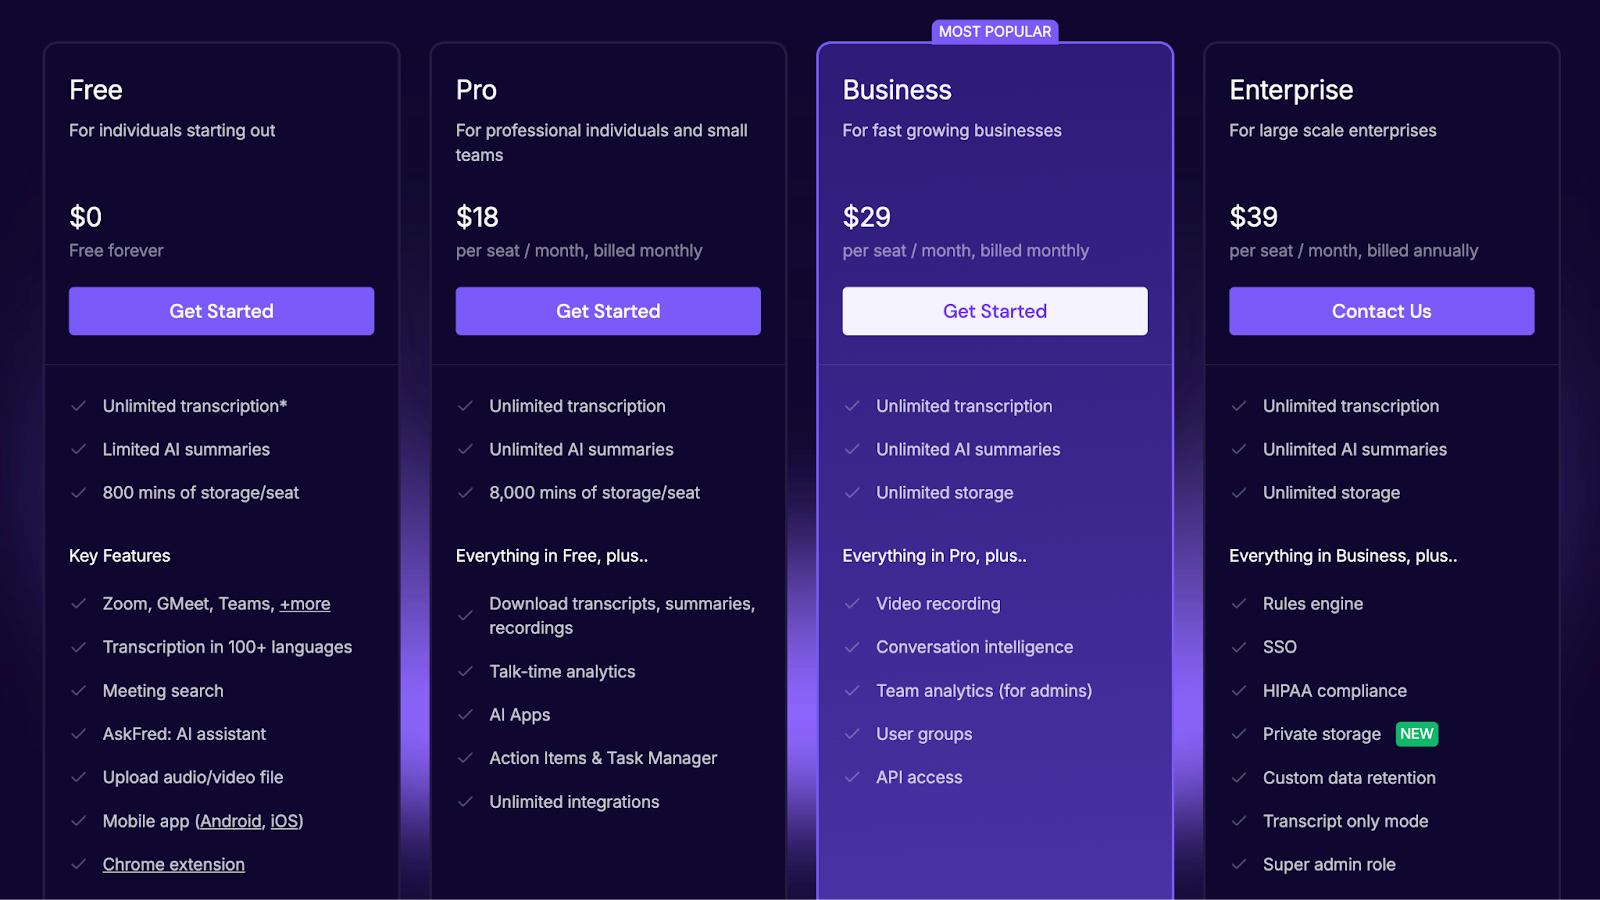The height and width of the screenshot is (900, 1600).
Task: Click the check icon beside AI Apps
Action: [x=465, y=715]
